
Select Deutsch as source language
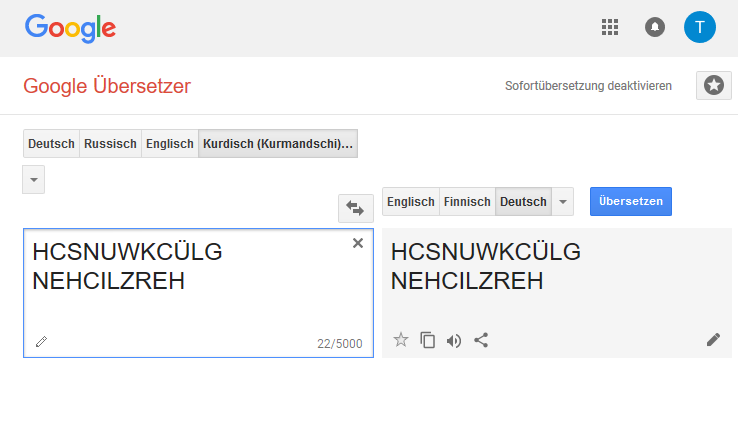click(51, 144)
